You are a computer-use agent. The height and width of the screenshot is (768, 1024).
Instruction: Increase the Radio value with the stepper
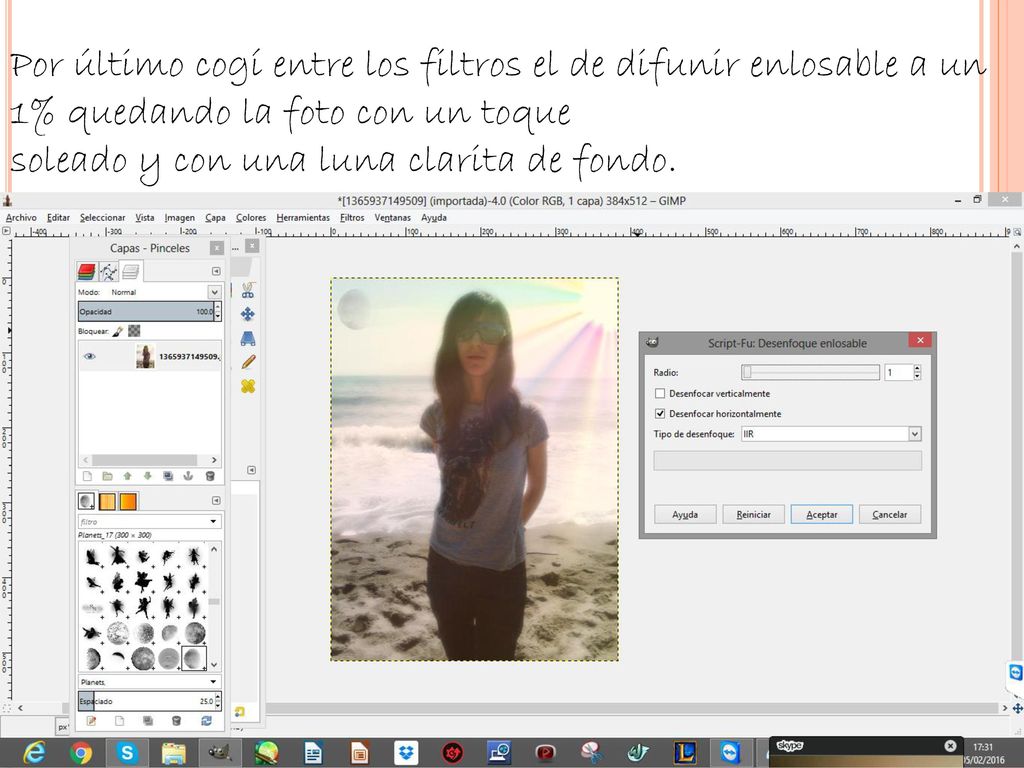pos(918,368)
